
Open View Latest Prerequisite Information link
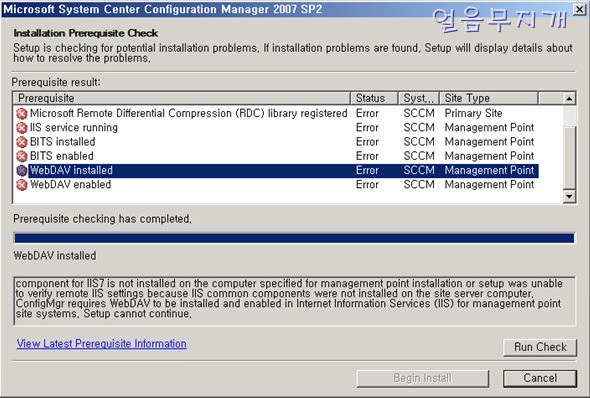[x=101, y=343]
